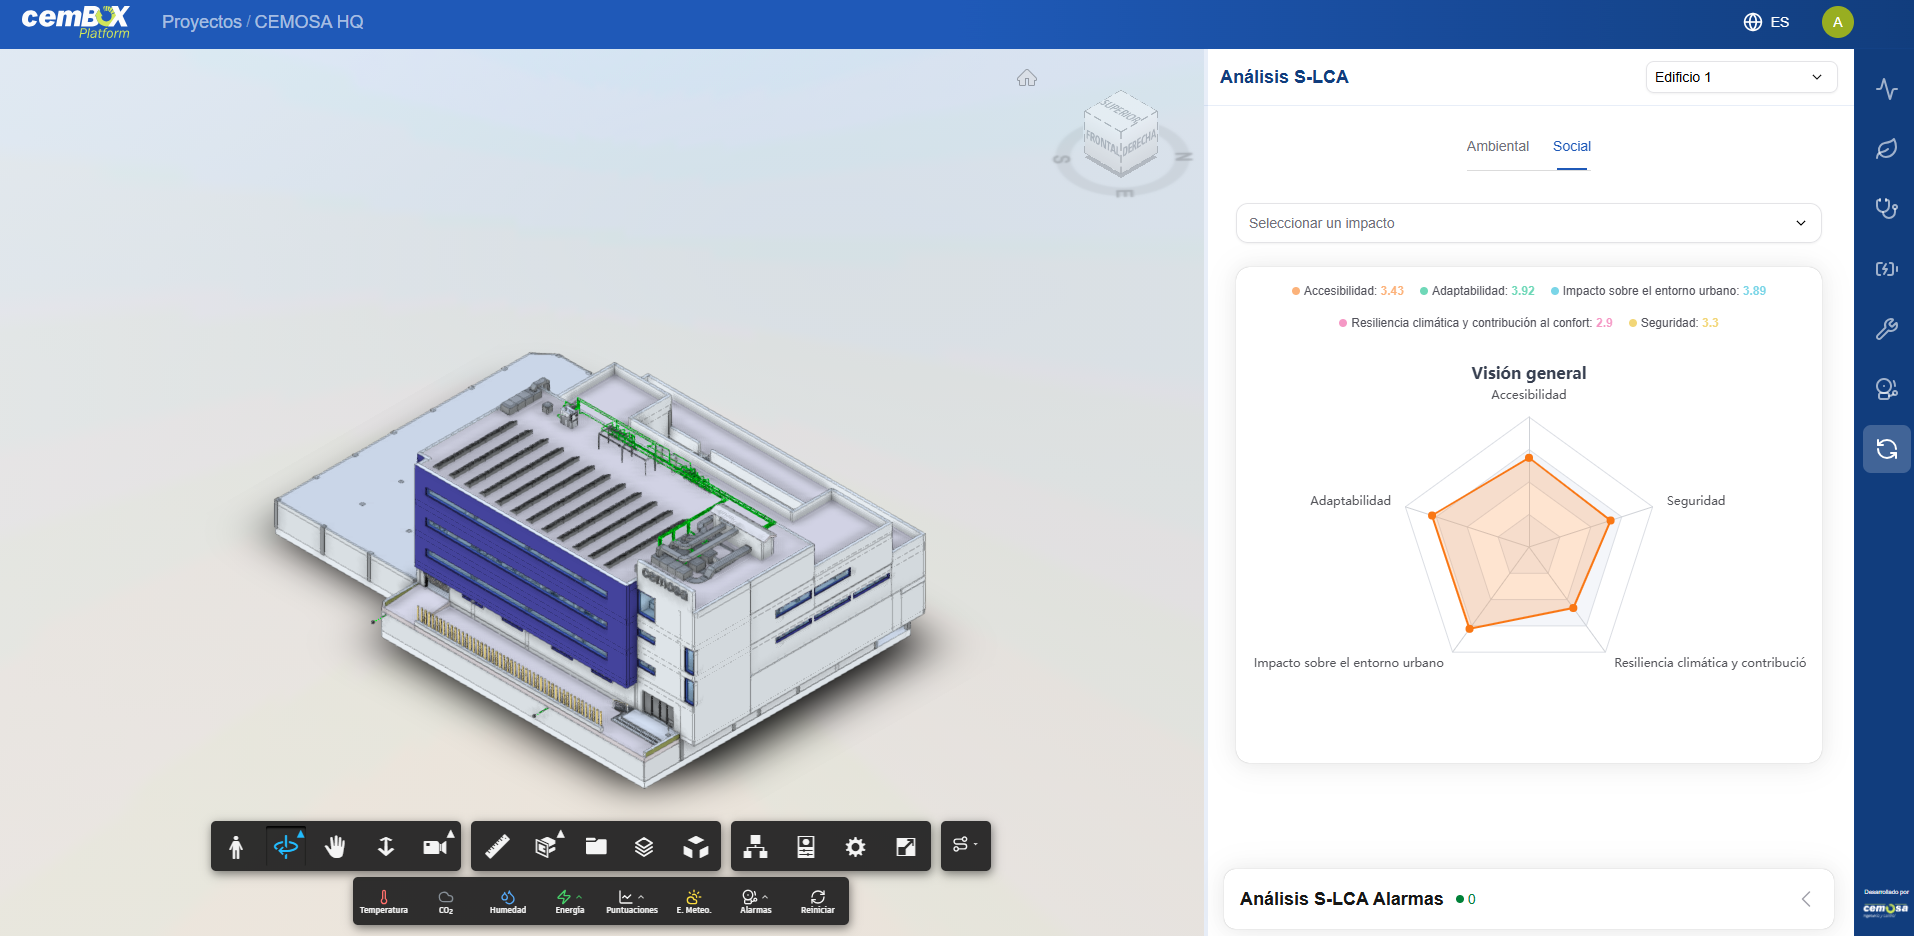Open the wrench maintenance sidebar icon
The width and height of the screenshot is (1914, 936).
pos(1886,329)
